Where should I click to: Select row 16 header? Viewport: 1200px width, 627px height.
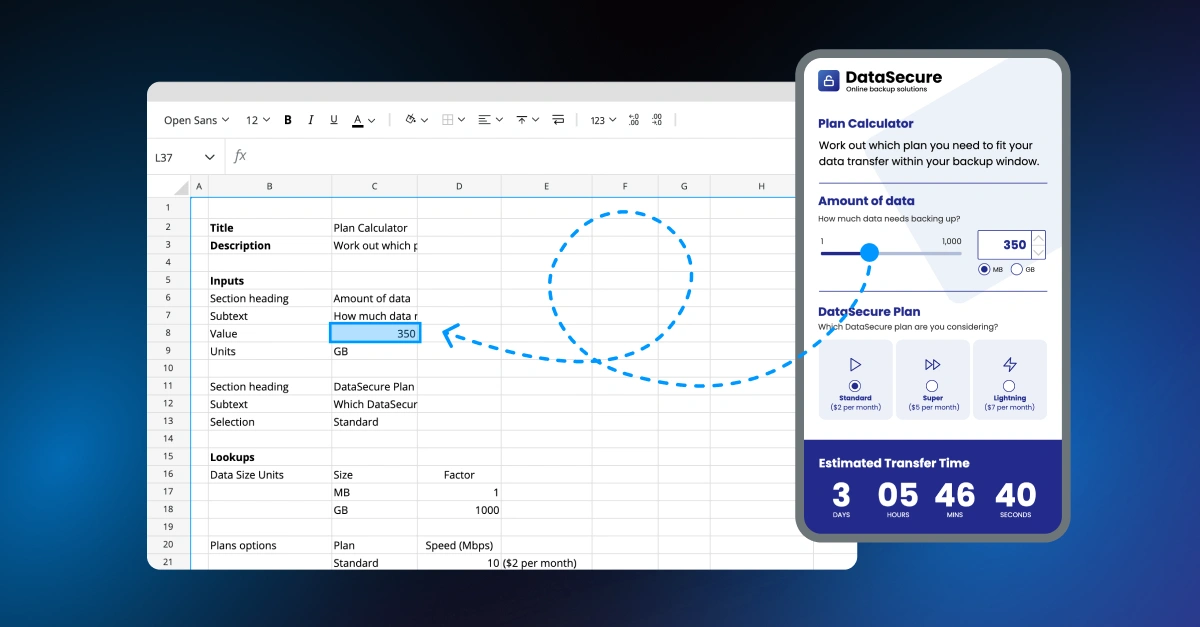168,475
